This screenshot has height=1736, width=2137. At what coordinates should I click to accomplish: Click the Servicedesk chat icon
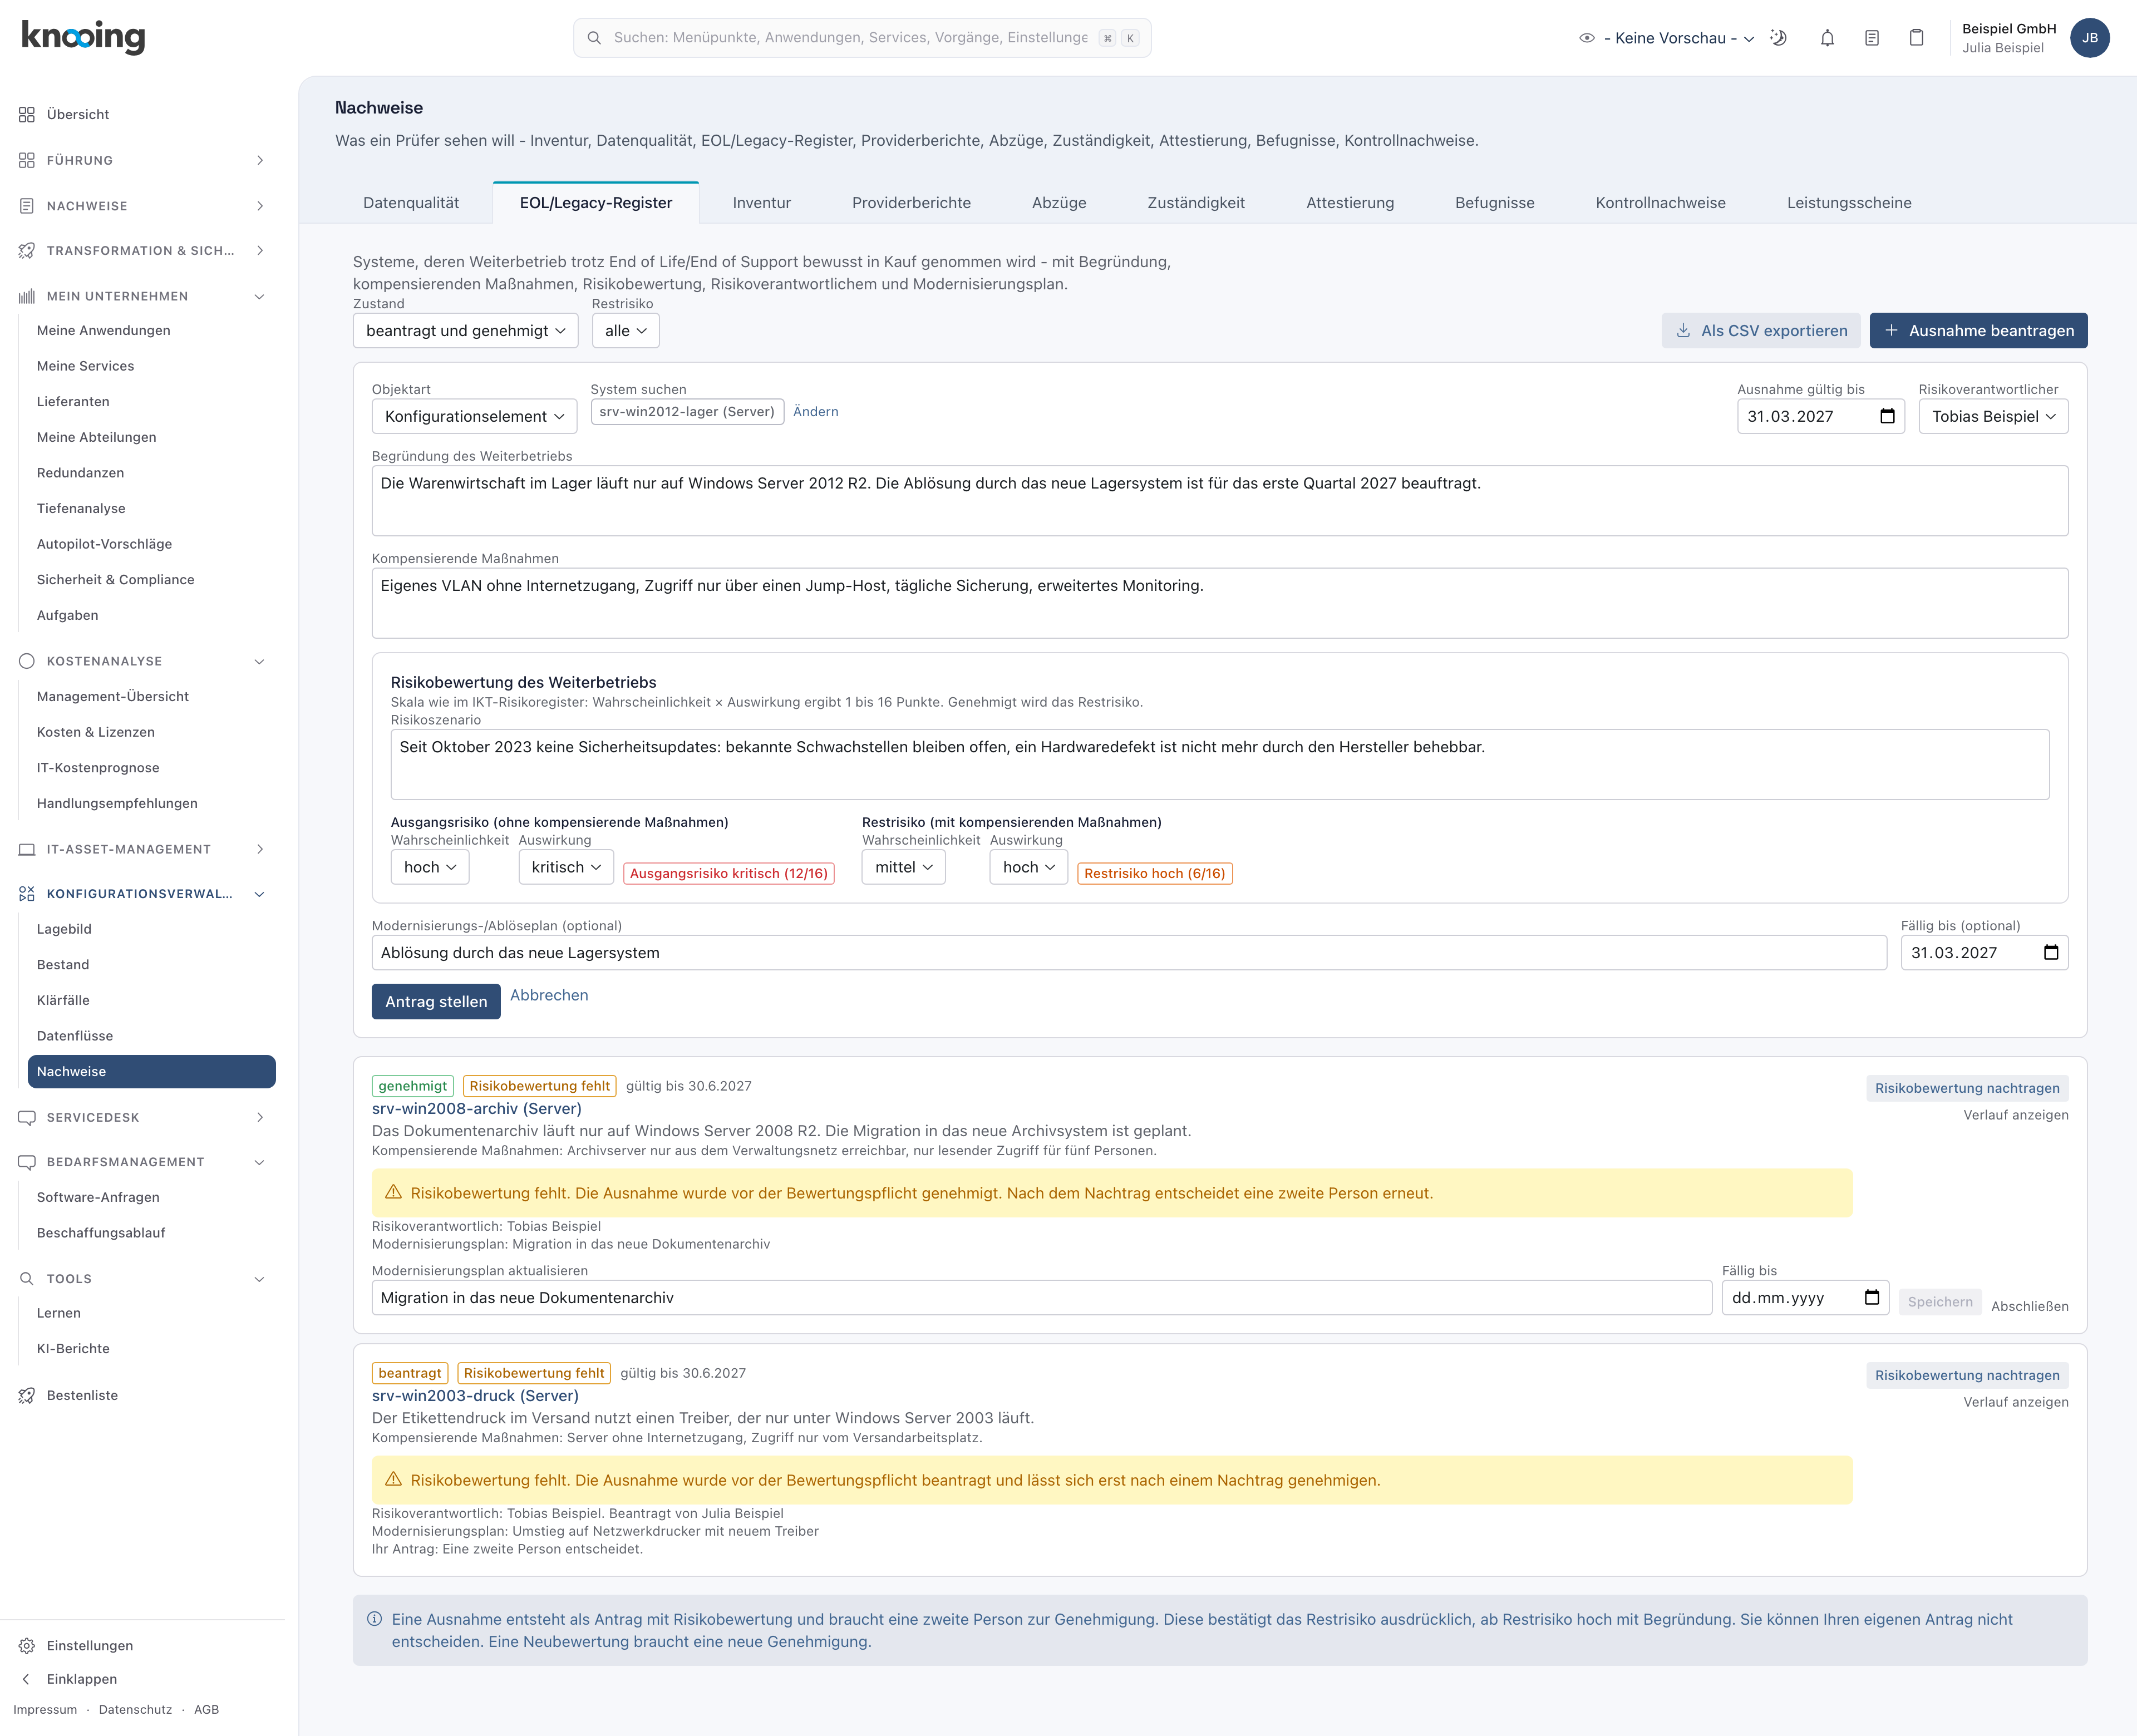click(27, 1117)
